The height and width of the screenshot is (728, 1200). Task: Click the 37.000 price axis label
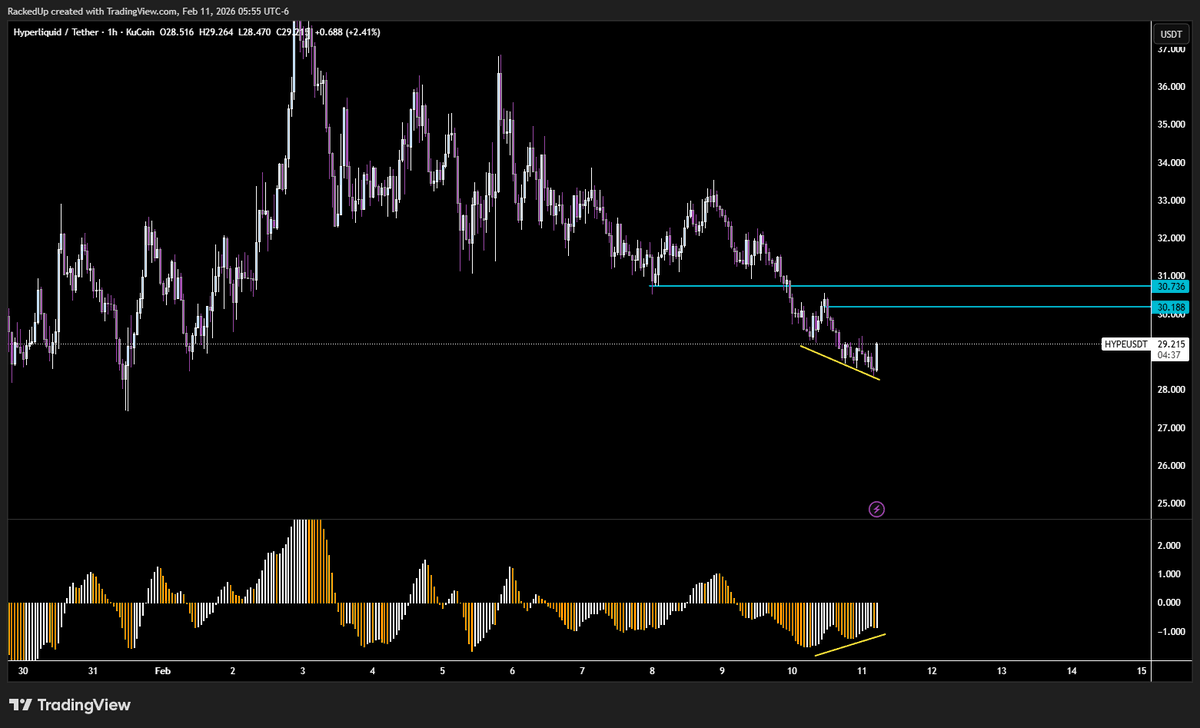(1170, 48)
